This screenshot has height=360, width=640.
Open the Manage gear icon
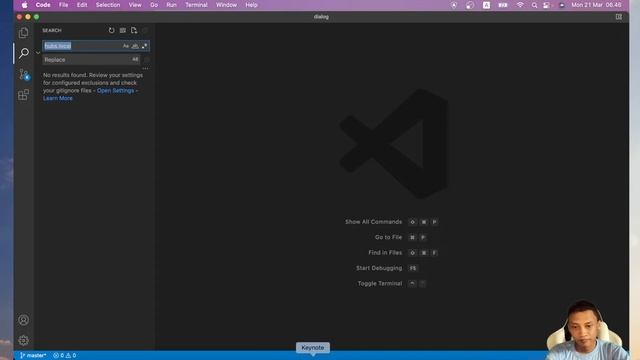(x=24, y=340)
